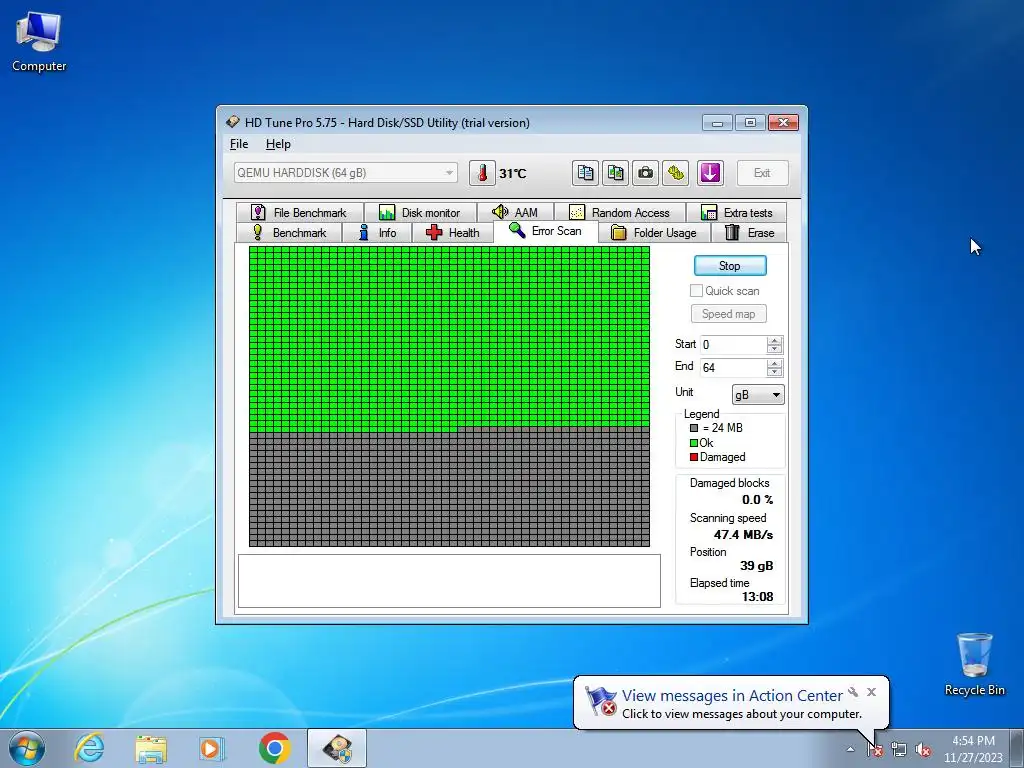Launch Internet Explorer from taskbar
1024x768 pixels.
coord(89,748)
